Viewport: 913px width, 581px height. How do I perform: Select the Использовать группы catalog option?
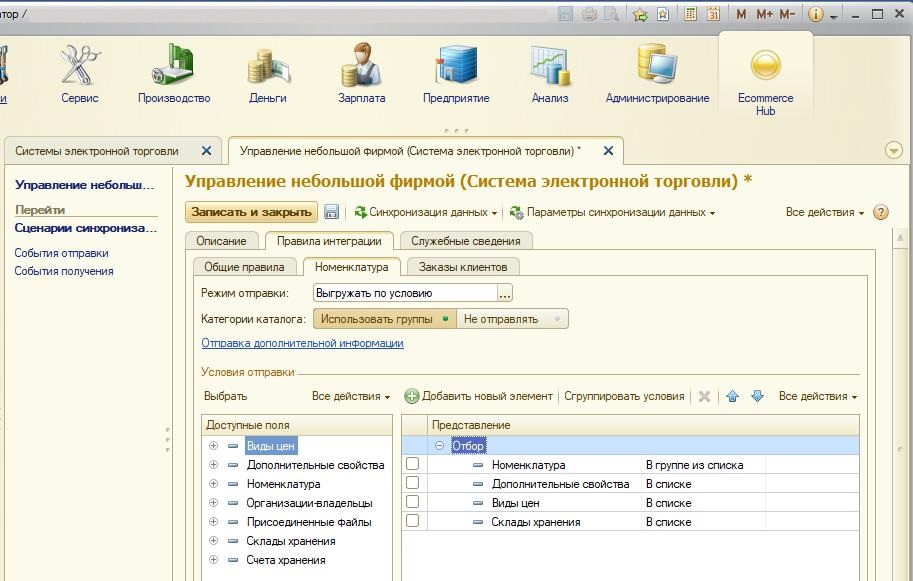click(383, 319)
